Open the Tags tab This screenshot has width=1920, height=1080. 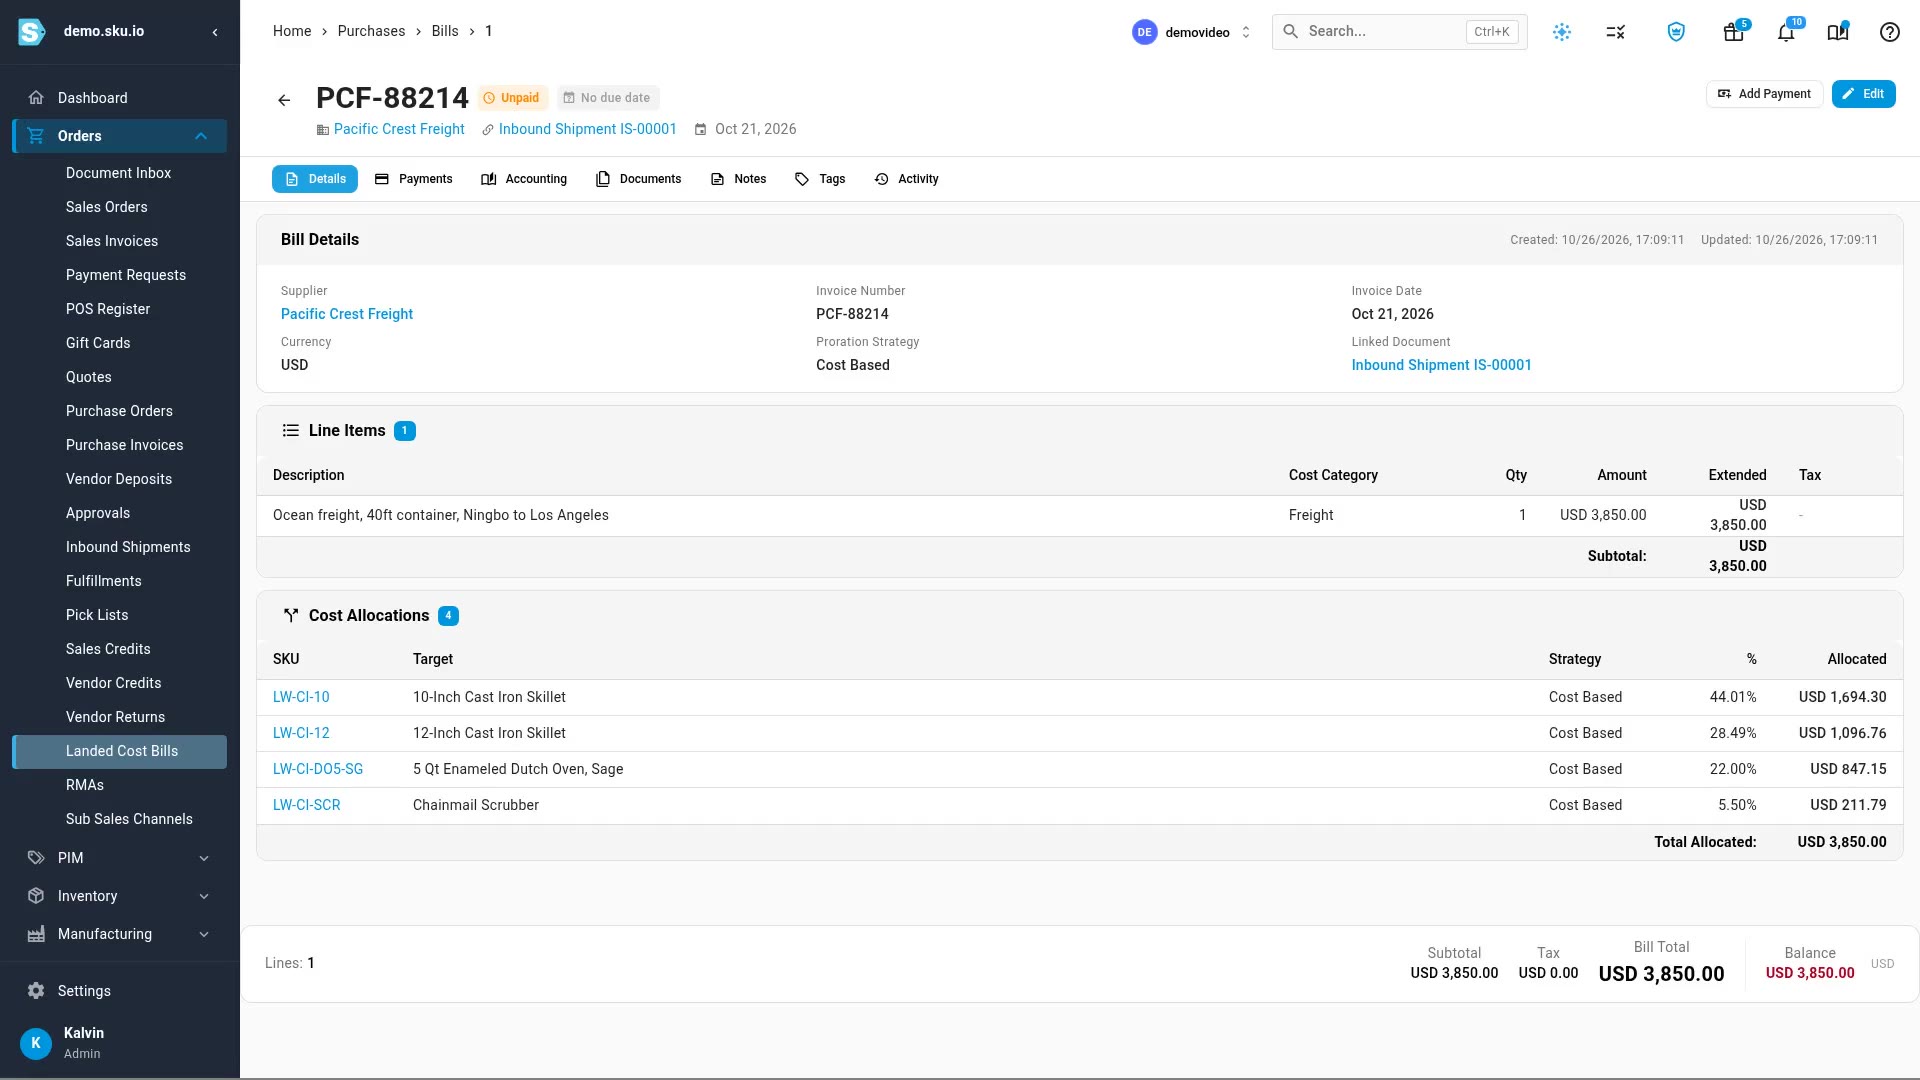point(820,179)
